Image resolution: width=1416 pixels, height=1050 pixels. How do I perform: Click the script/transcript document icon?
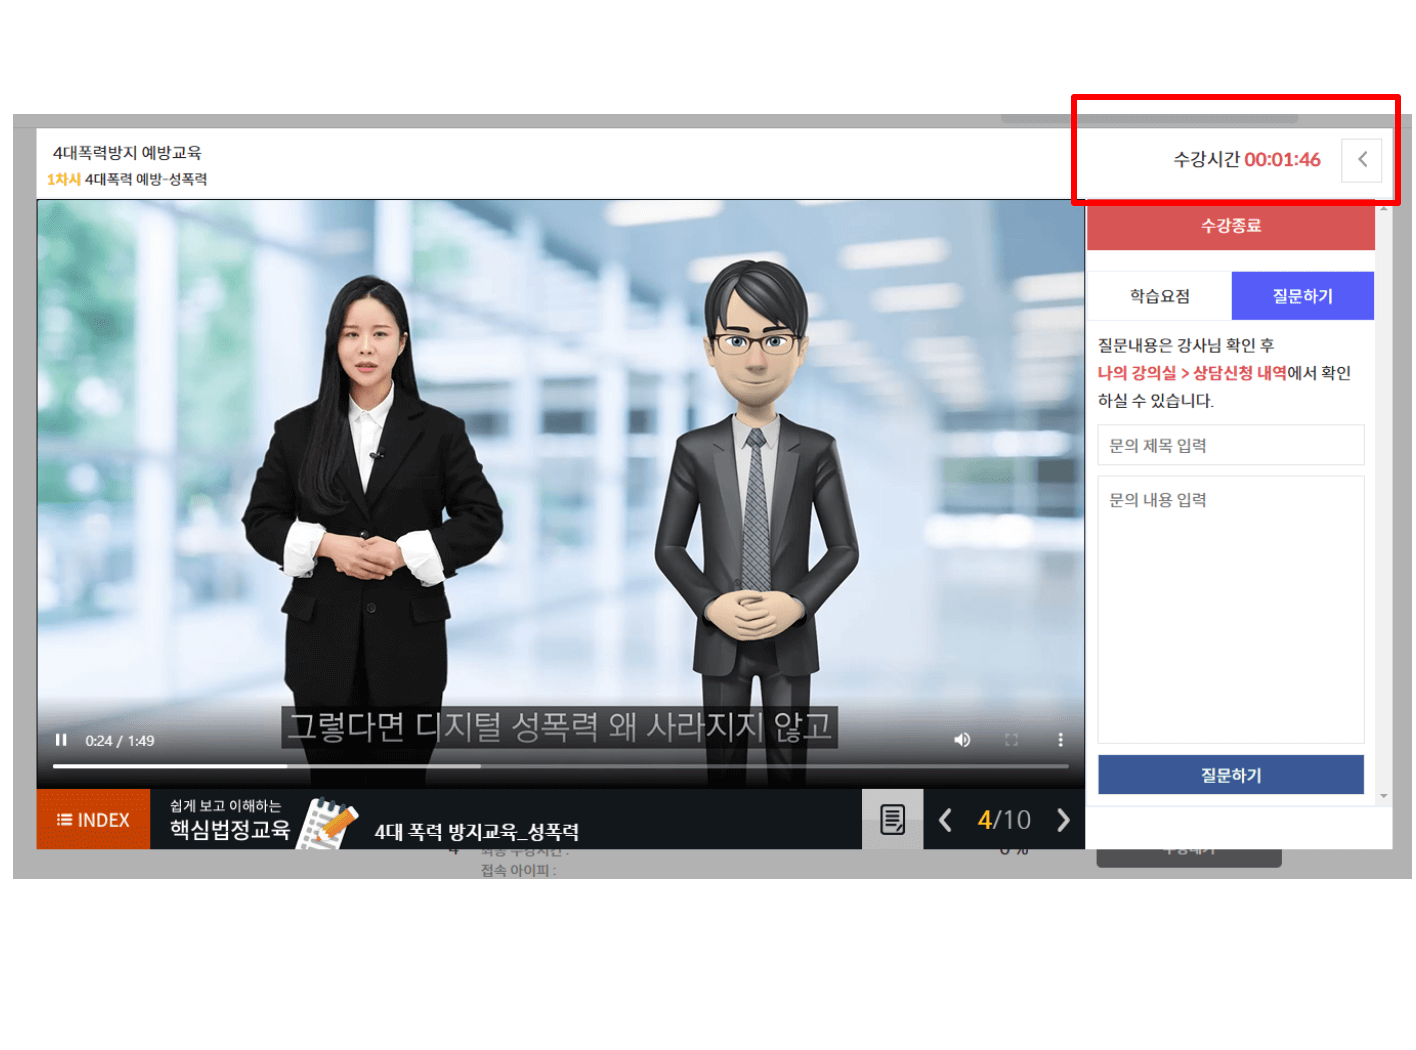(x=891, y=819)
